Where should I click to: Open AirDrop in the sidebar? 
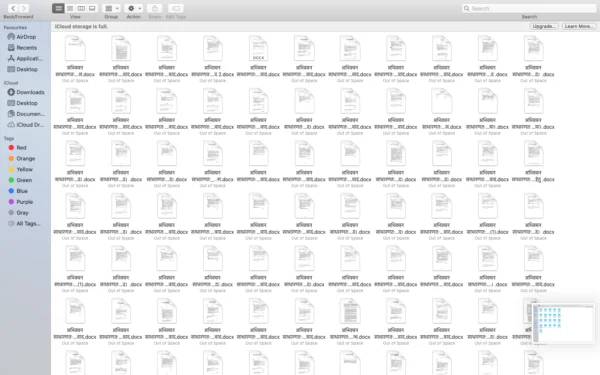point(25,37)
